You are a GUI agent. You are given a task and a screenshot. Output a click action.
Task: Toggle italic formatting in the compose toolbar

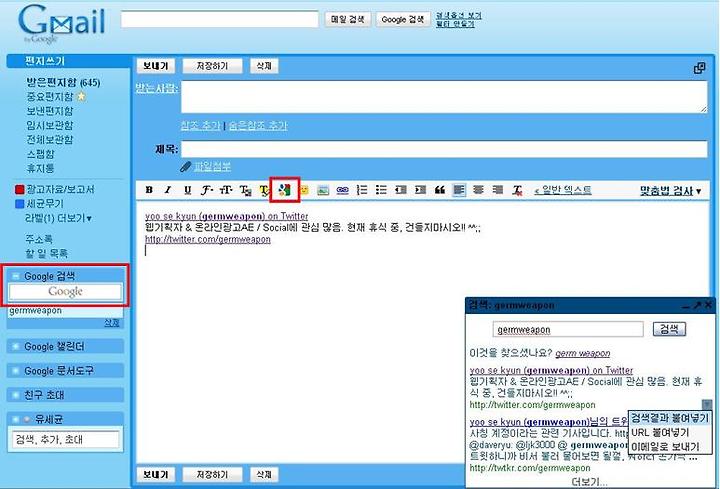(168, 190)
